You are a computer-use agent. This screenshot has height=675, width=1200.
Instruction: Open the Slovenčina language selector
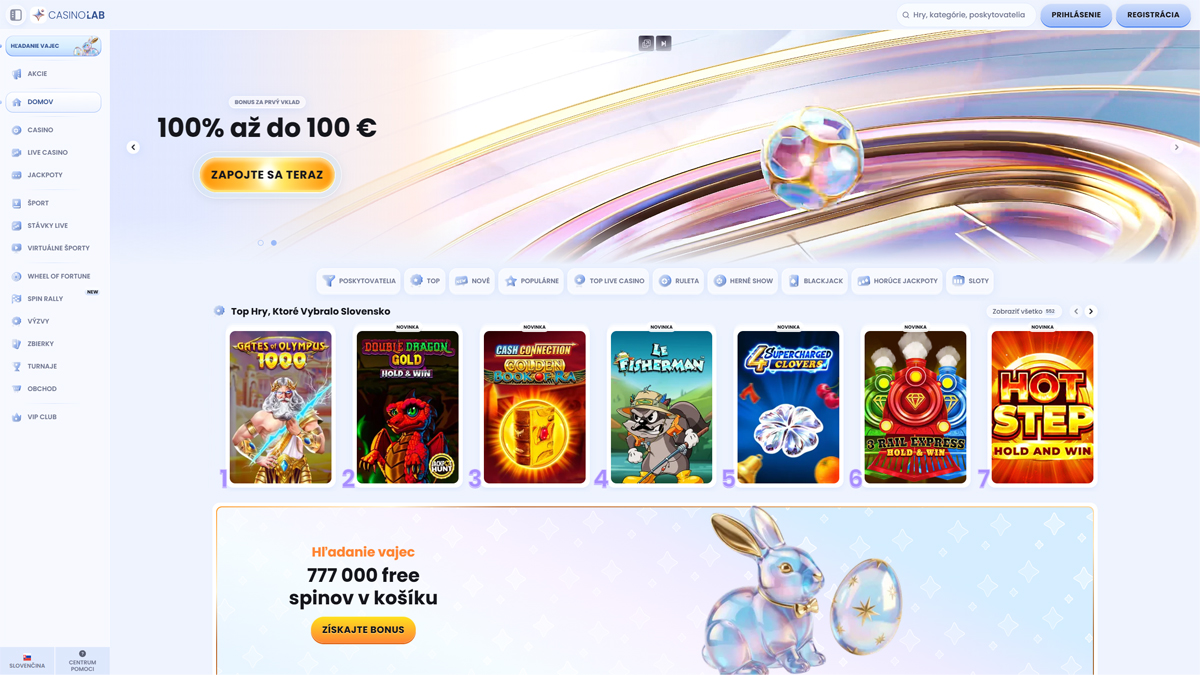(x=27, y=661)
